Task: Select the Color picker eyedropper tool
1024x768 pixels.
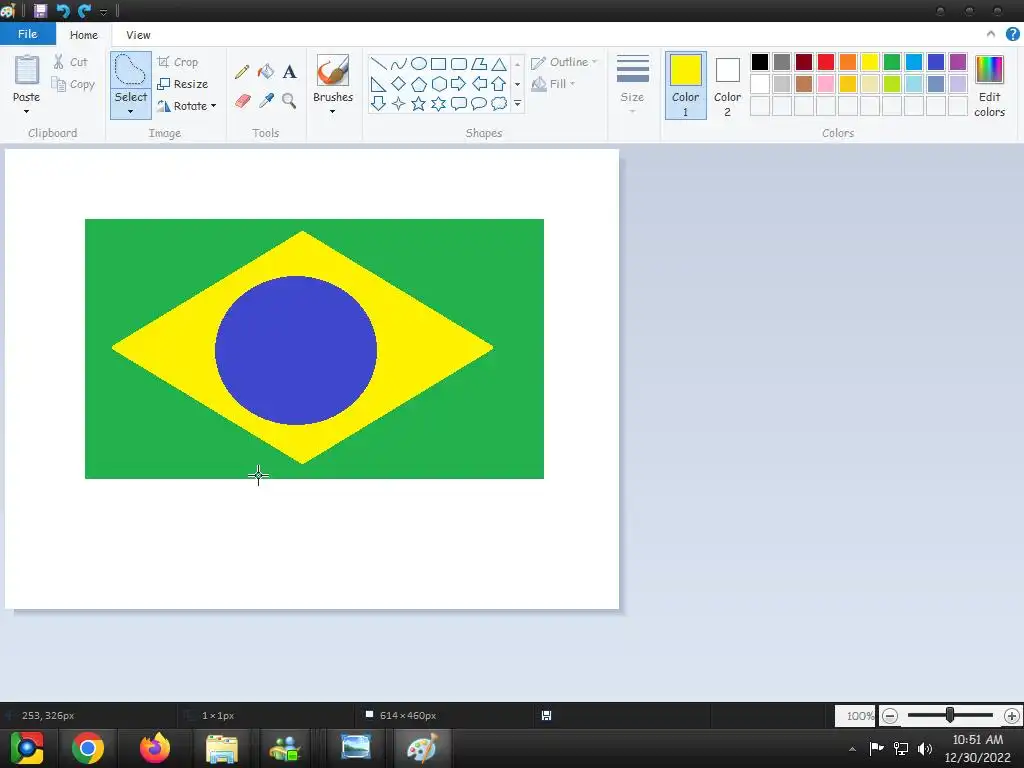Action: (x=266, y=101)
